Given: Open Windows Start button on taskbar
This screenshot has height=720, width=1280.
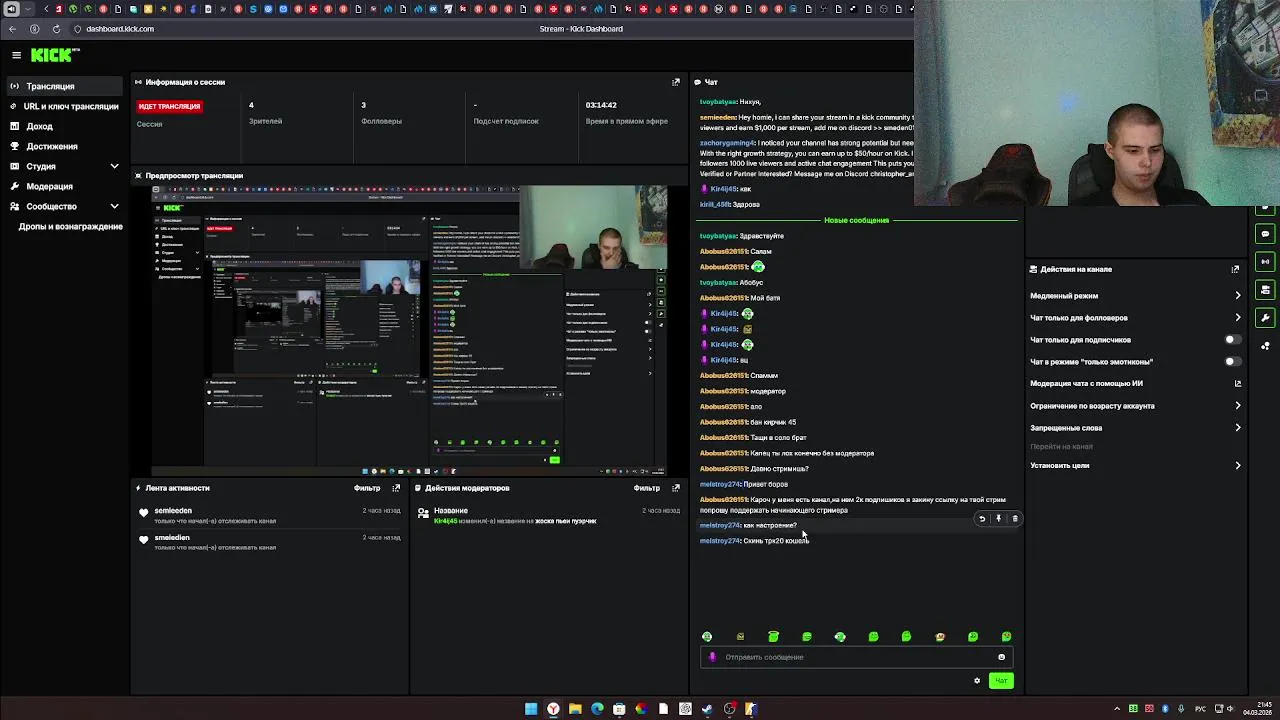Looking at the screenshot, I should 531,709.
